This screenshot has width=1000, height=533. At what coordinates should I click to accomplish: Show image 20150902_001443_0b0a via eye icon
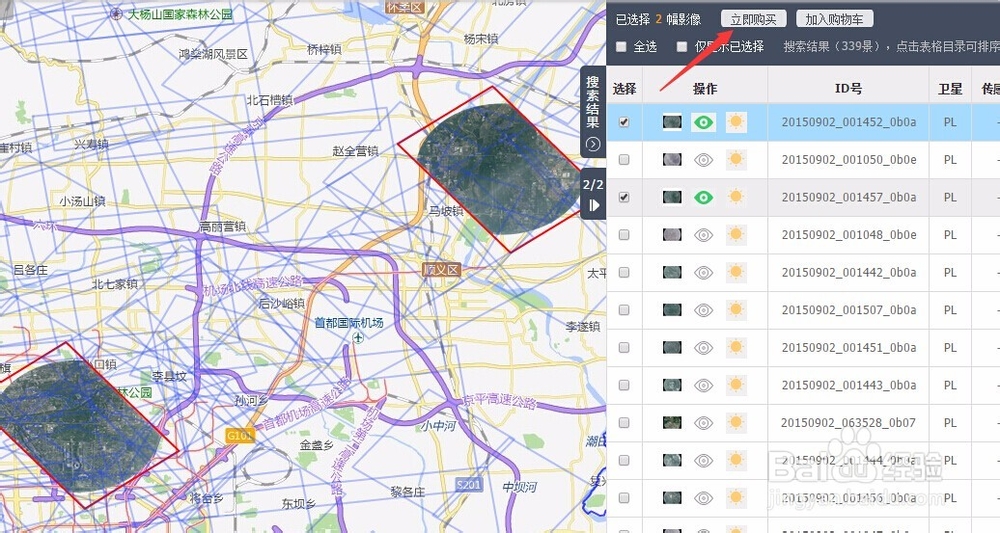point(703,385)
